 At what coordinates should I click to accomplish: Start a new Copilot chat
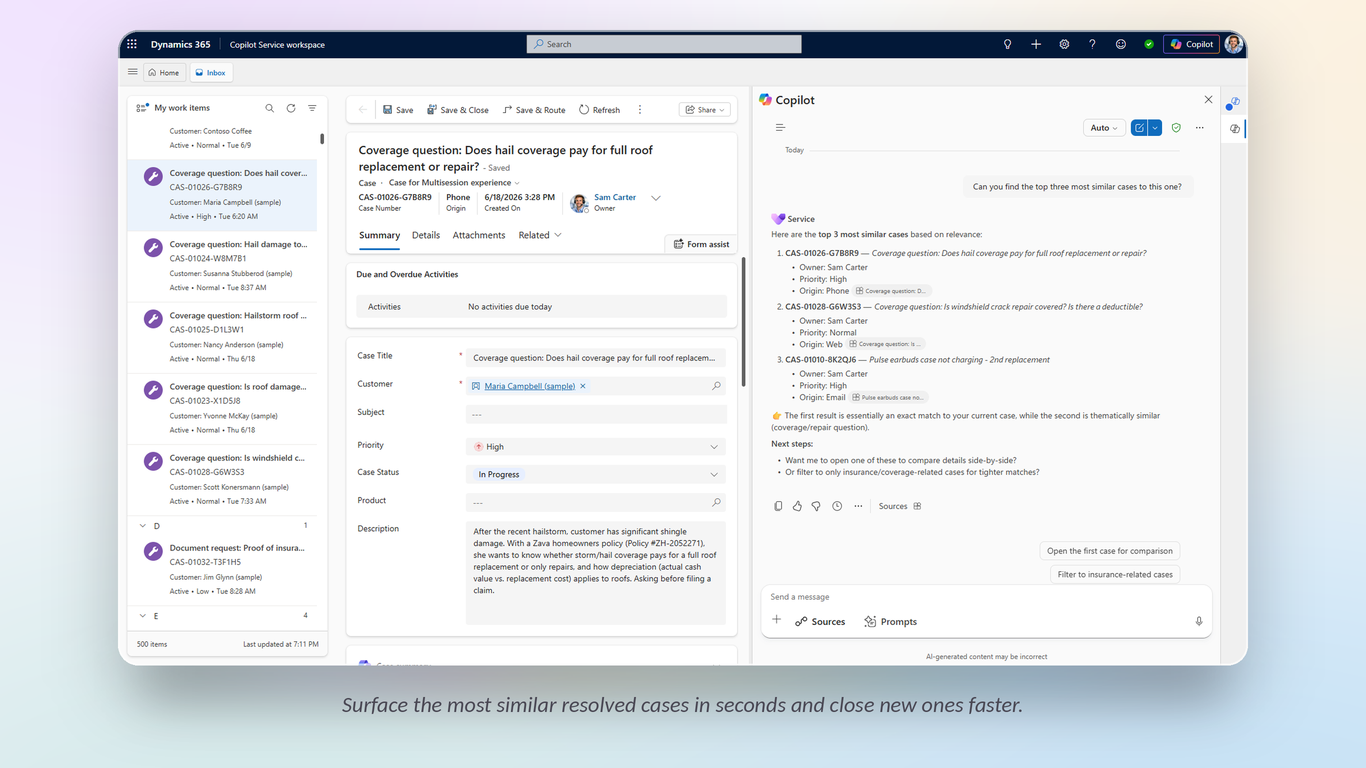(1139, 128)
